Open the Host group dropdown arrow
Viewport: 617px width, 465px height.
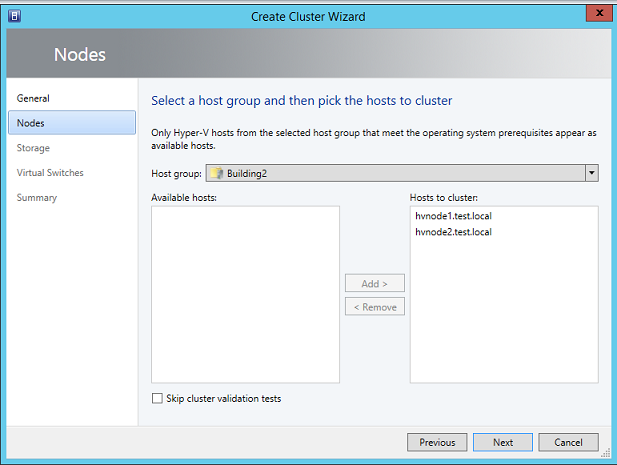pos(591,173)
